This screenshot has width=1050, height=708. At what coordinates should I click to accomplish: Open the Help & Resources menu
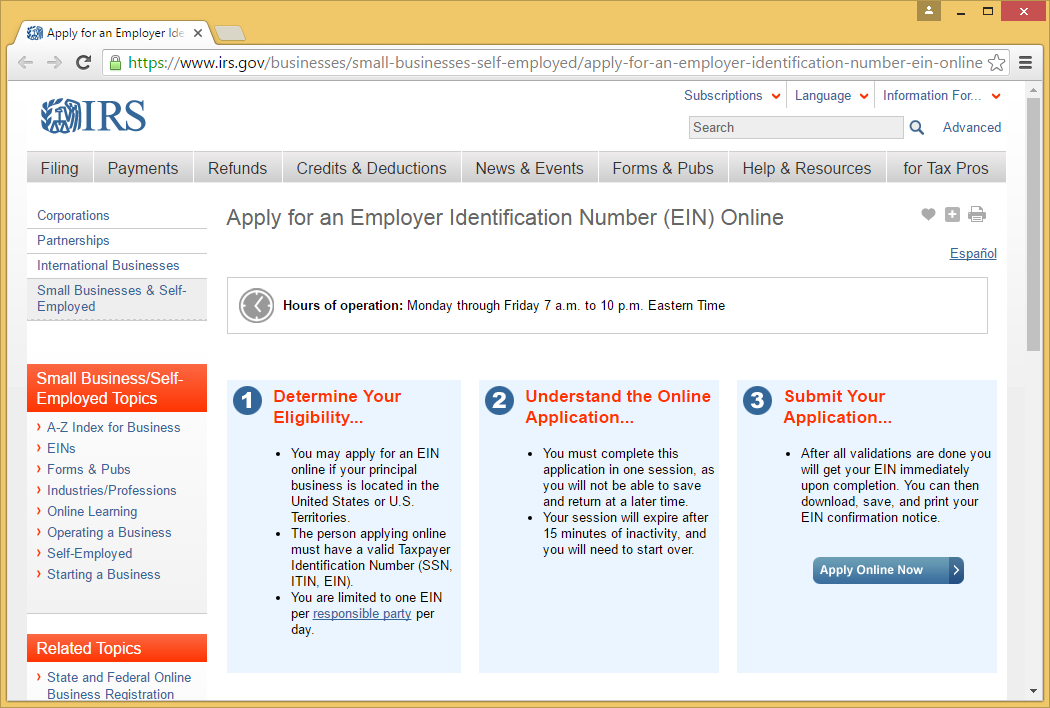(x=807, y=168)
